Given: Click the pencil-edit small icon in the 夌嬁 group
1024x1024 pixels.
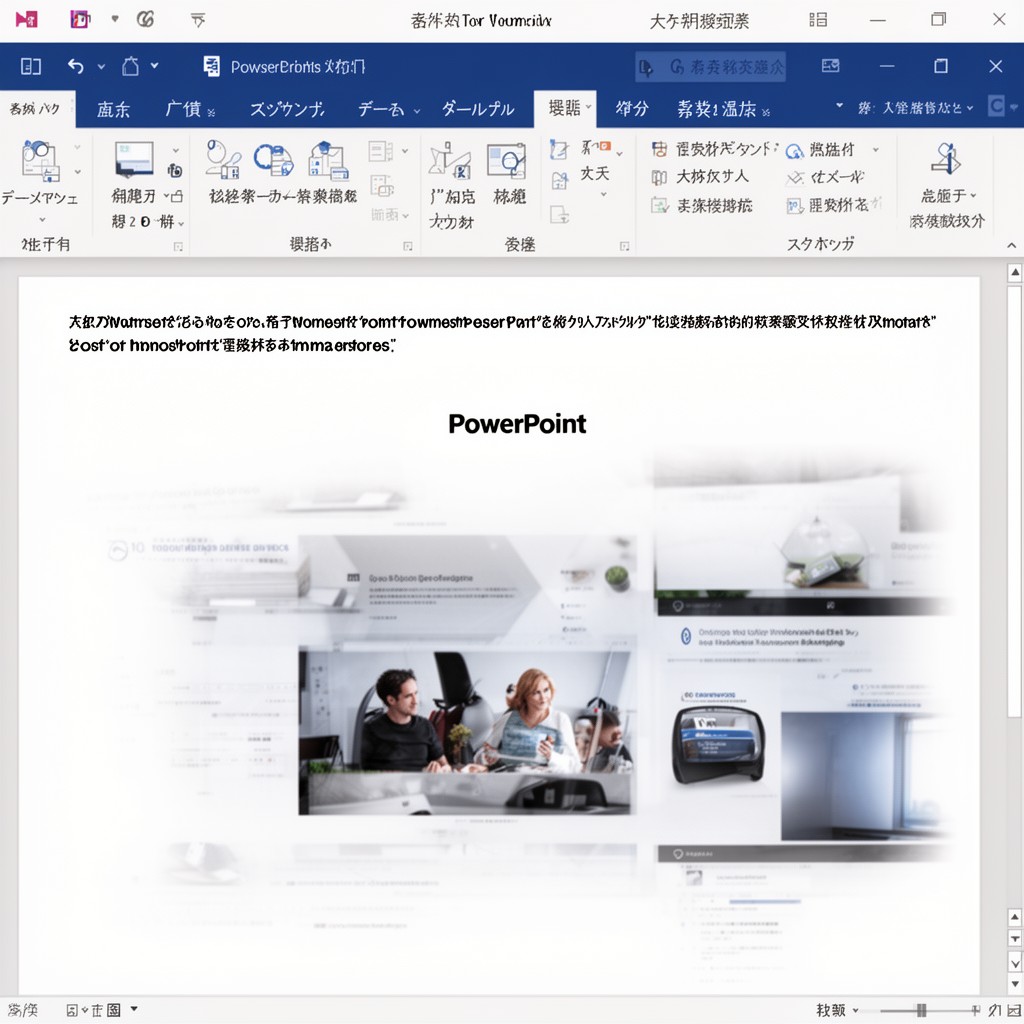Looking at the screenshot, I should [559, 150].
